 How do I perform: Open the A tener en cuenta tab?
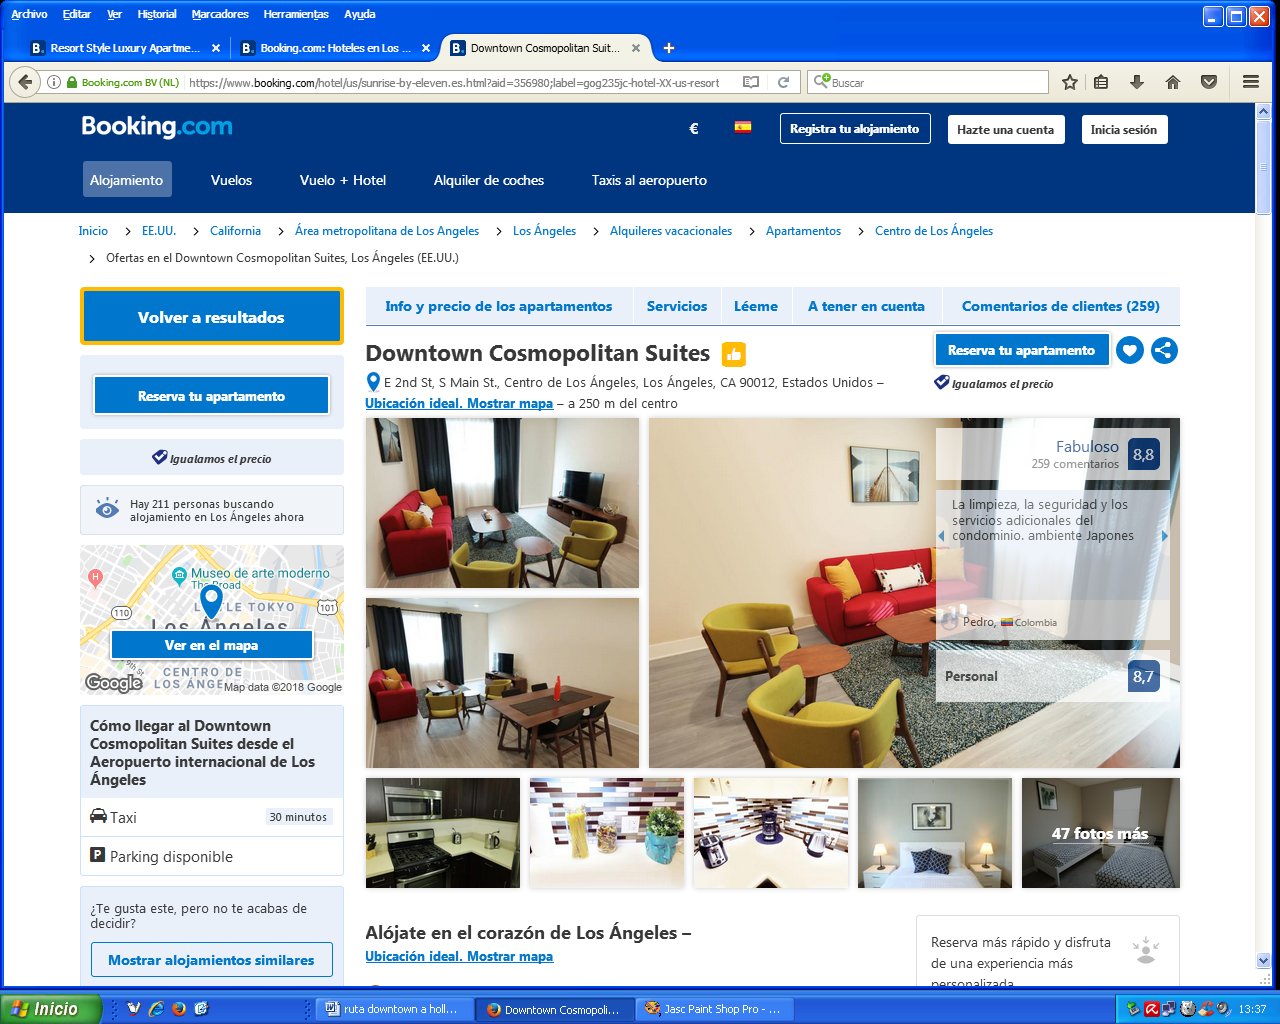pyautogui.click(x=866, y=306)
